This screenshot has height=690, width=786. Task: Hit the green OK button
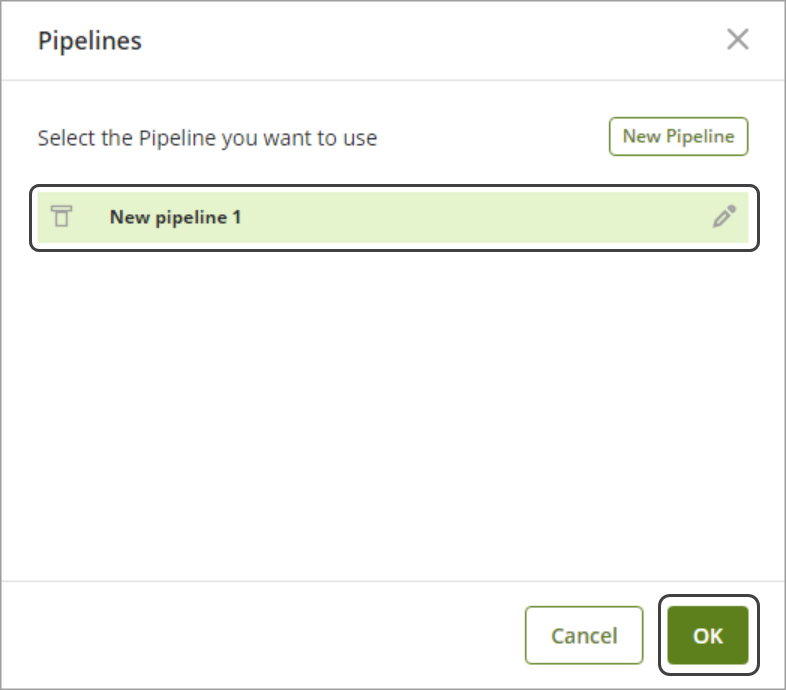coord(708,636)
